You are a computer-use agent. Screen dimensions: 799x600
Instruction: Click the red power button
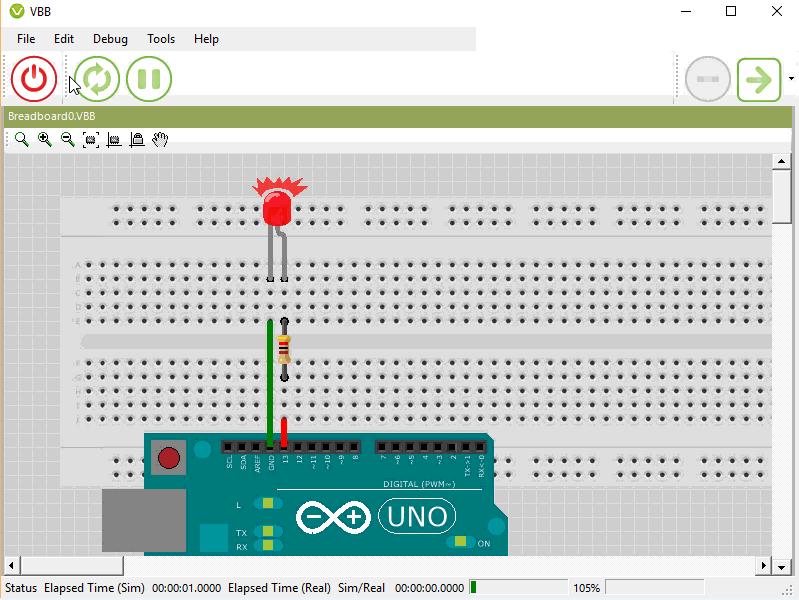[34, 79]
